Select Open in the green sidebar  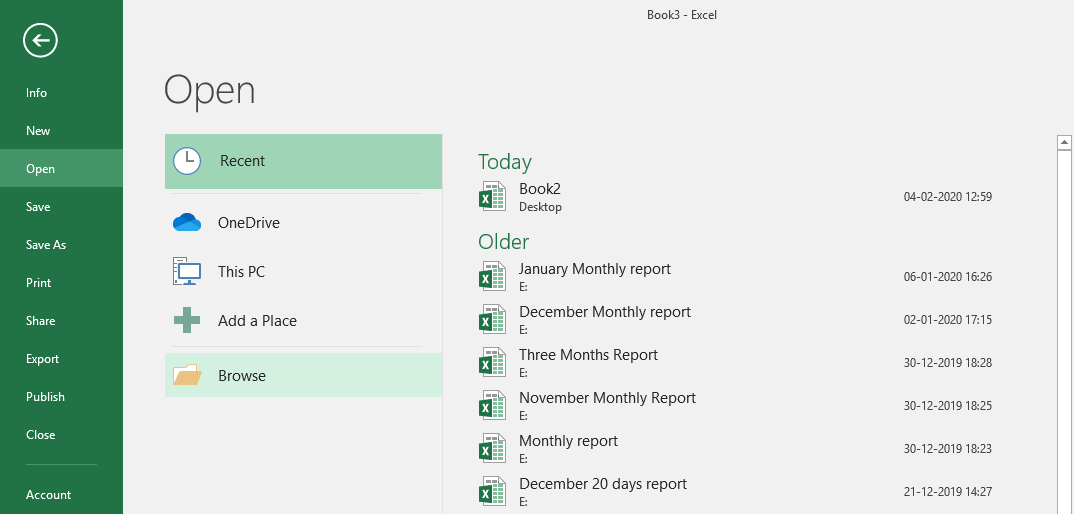point(40,169)
